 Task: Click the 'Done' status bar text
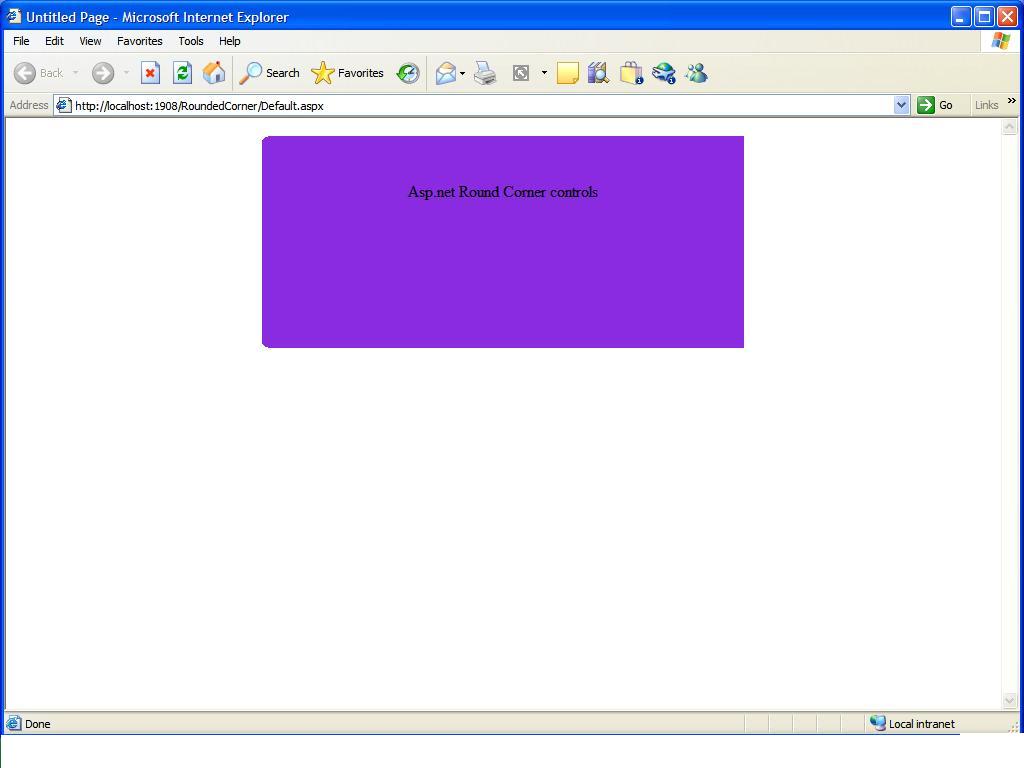(37, 724)
